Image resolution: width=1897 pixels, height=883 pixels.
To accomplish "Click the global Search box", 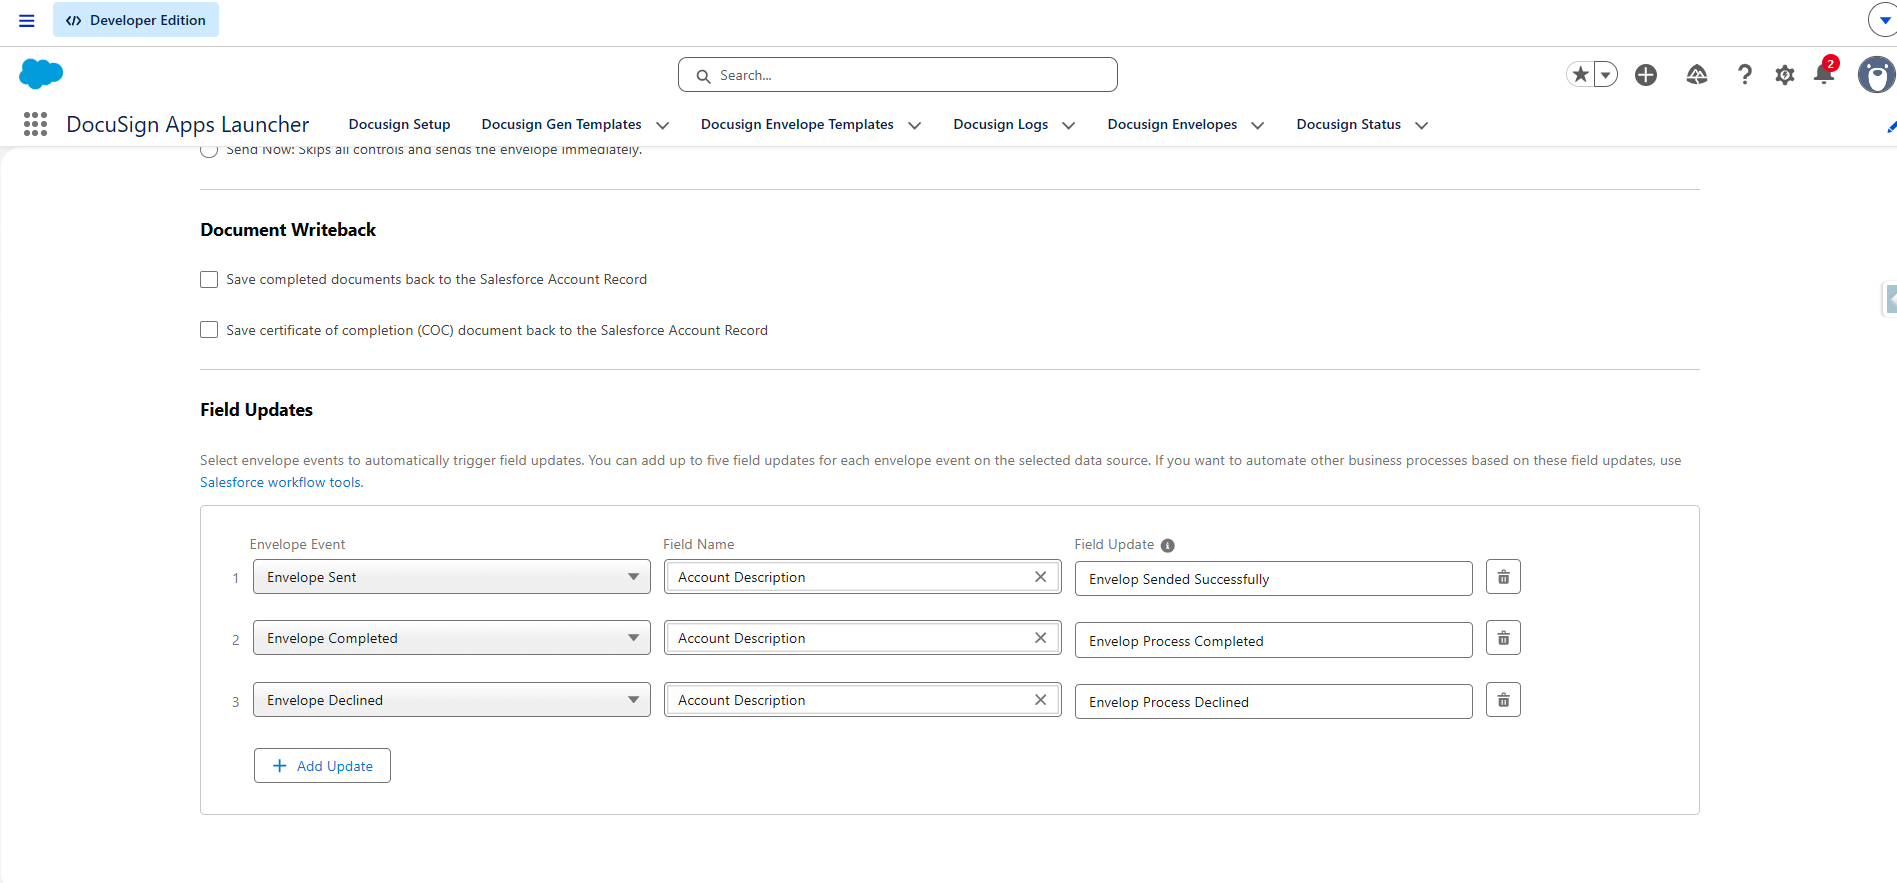I will coord(897,75).
